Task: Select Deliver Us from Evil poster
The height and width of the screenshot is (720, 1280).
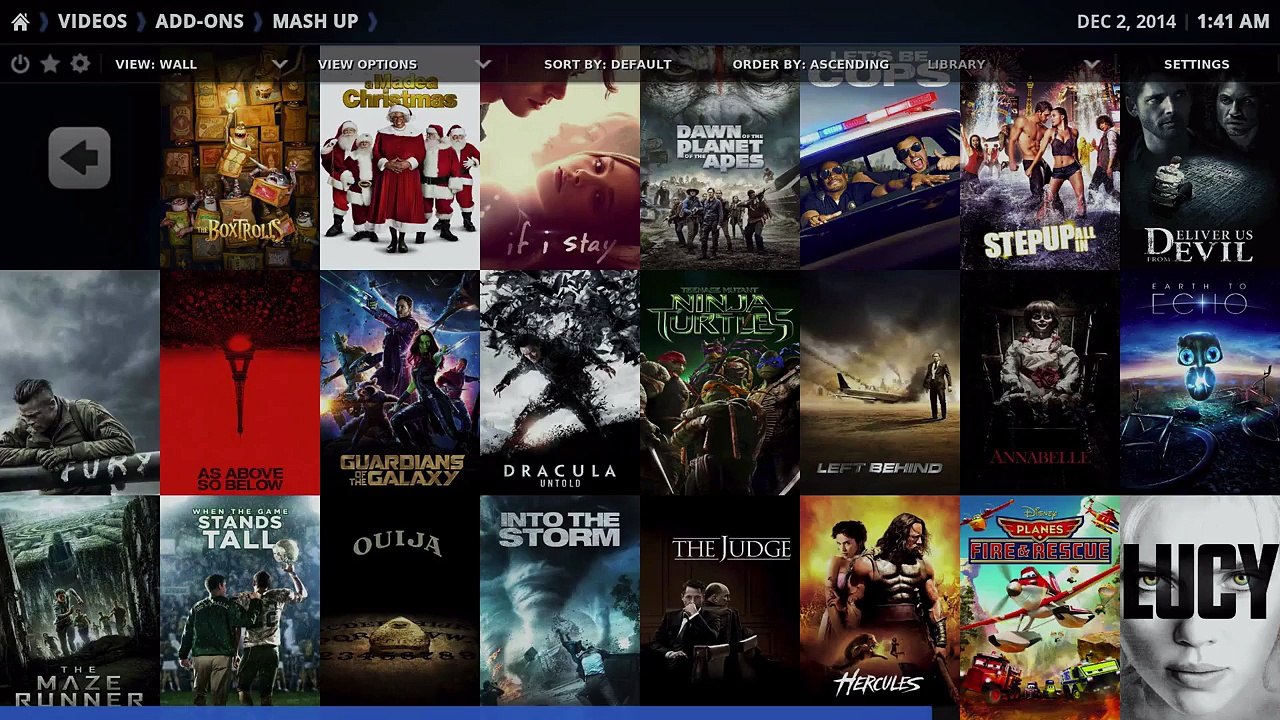Action: 1200,158
